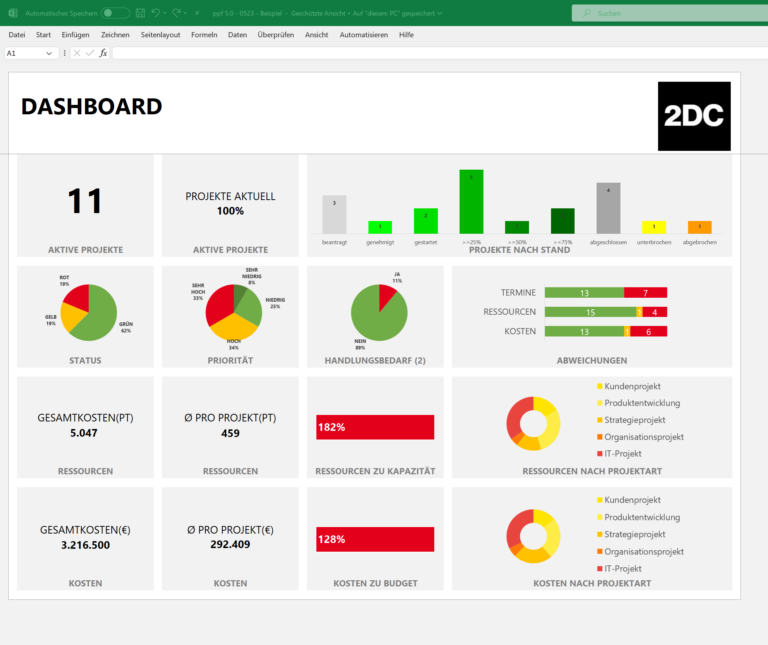Click the STATUS pie chart

(89, 312)
